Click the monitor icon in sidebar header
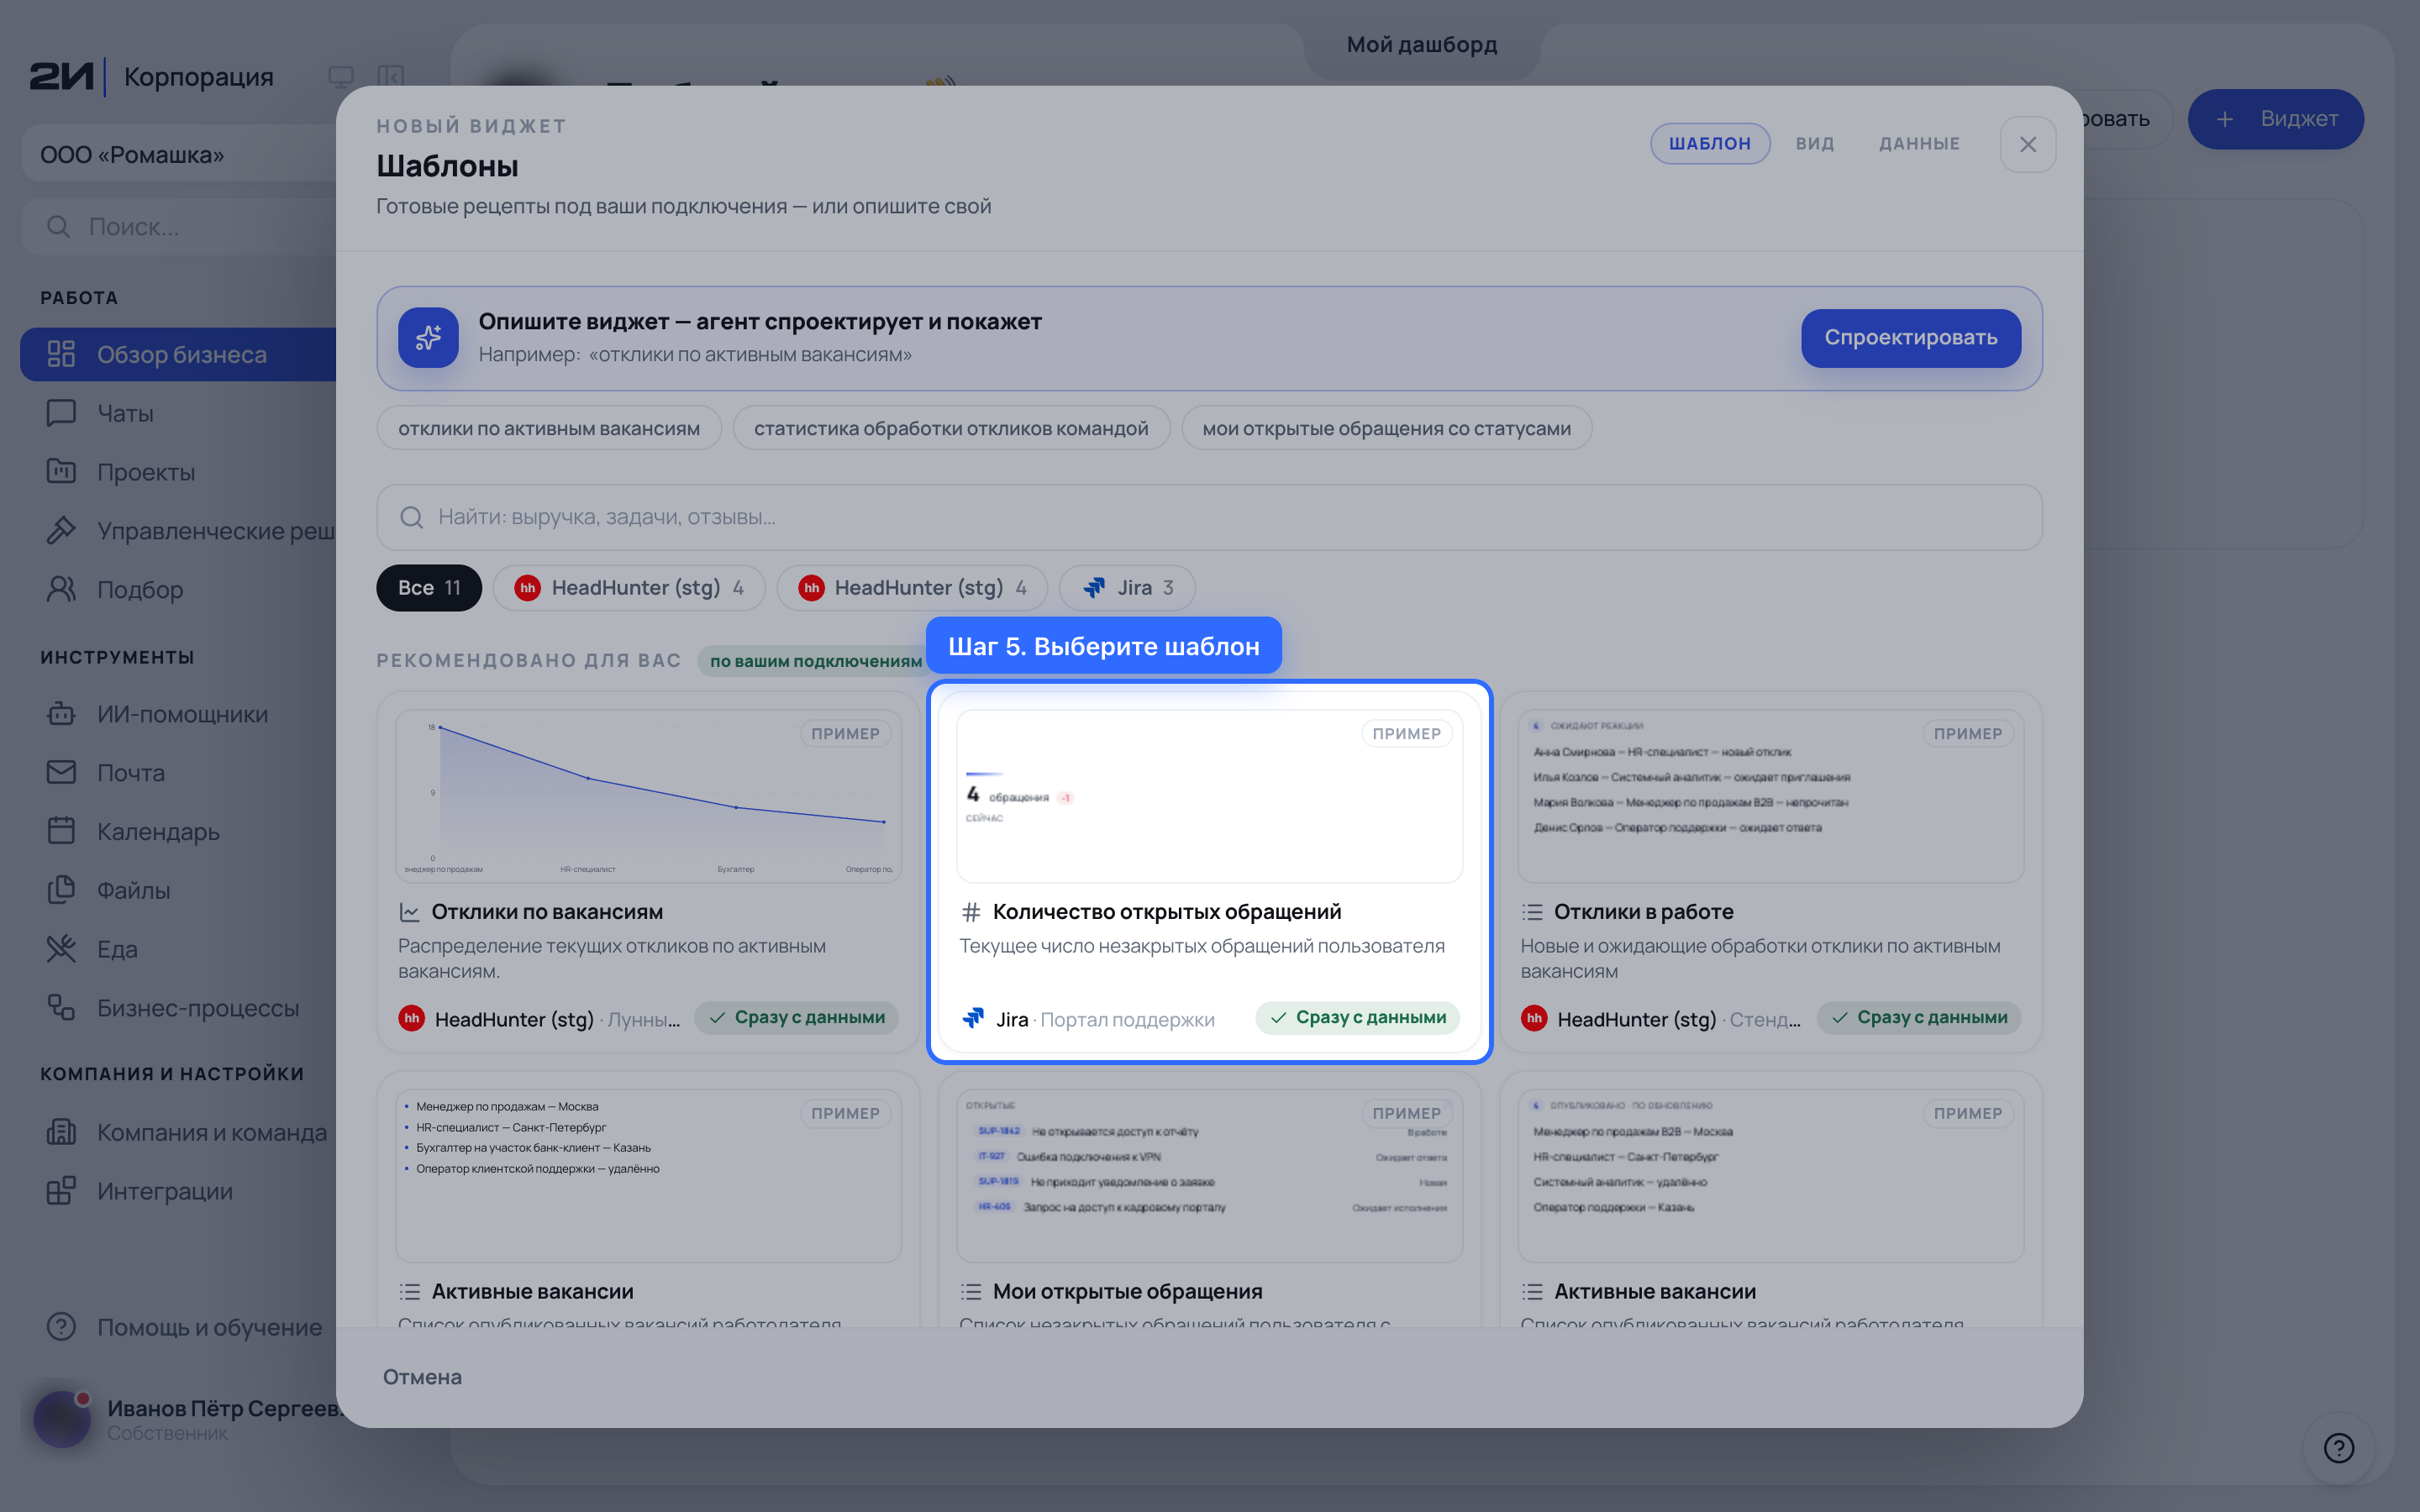Viewport: 2420px width, 1512px height. pos(341,77)
